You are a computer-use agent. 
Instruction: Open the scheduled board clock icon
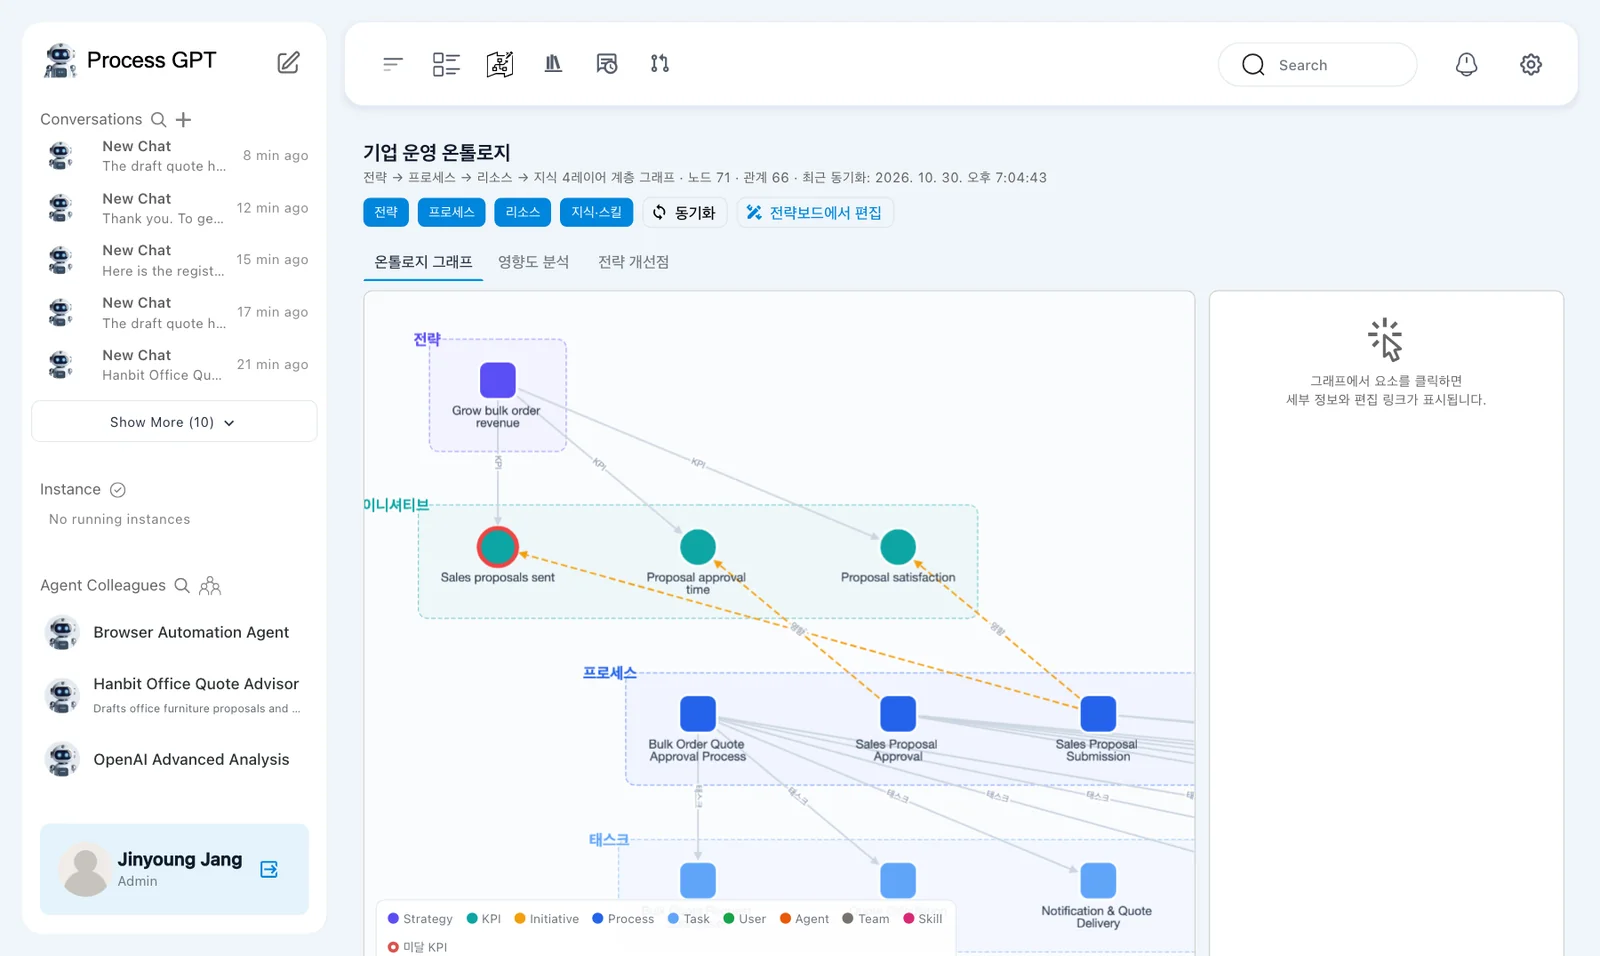pos(607,64)
